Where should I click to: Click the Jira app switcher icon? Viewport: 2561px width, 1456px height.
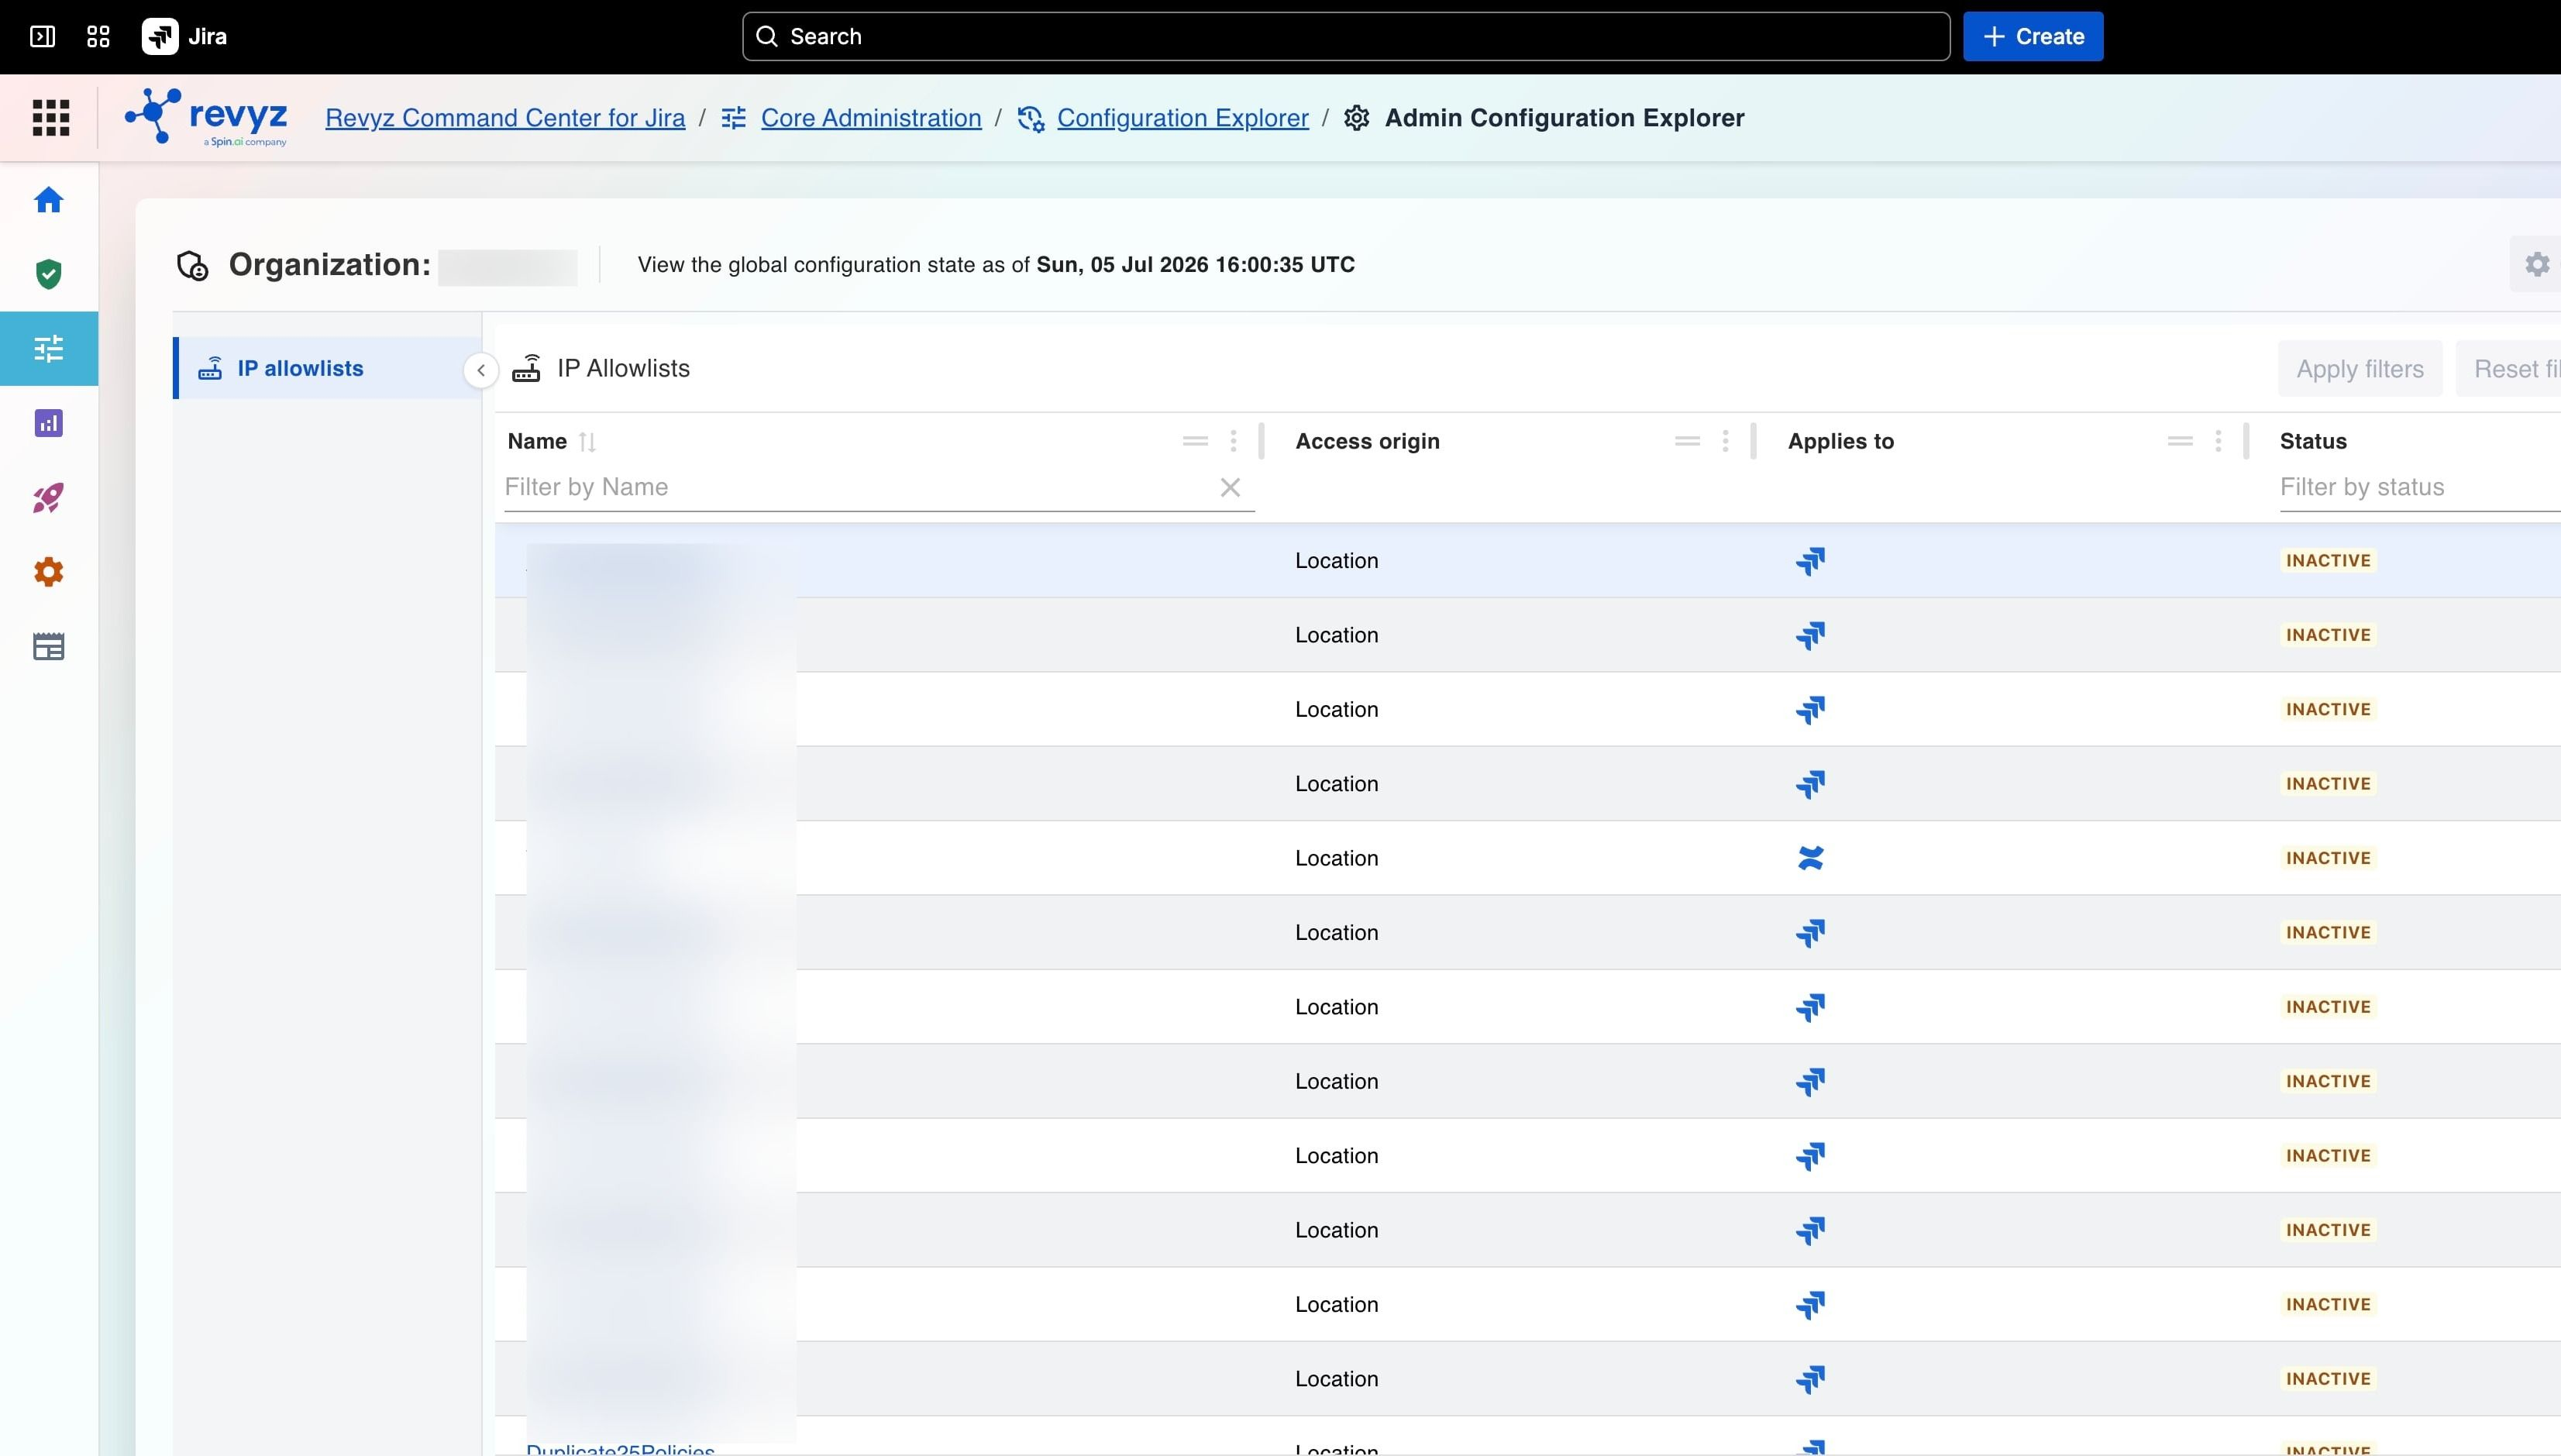click(x=98, y=37)
